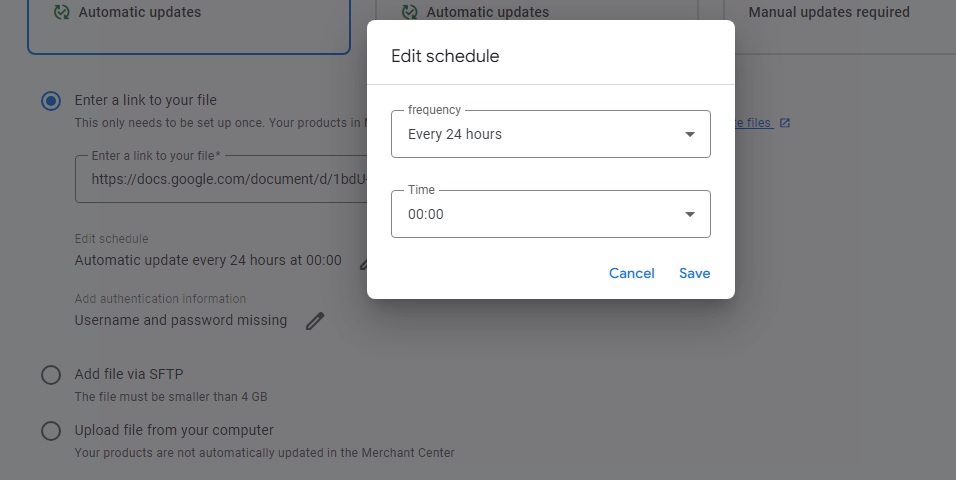Click the sync icon on the middle Automatic updates card

pyautogui.click(x=410, y=12)
